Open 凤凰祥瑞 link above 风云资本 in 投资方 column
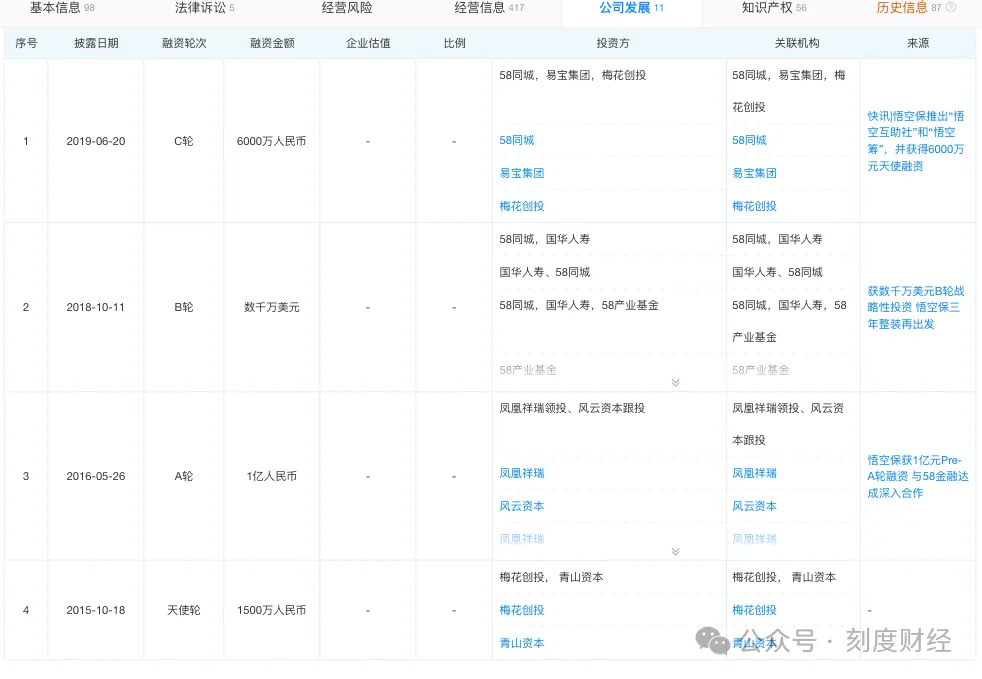This screenshot has height=679, width=982. (522, 474)
